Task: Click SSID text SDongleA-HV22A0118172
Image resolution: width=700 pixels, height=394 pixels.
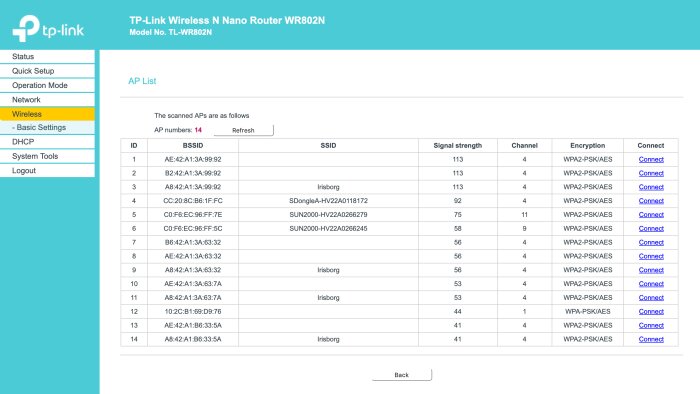Action: click(328, 201)
